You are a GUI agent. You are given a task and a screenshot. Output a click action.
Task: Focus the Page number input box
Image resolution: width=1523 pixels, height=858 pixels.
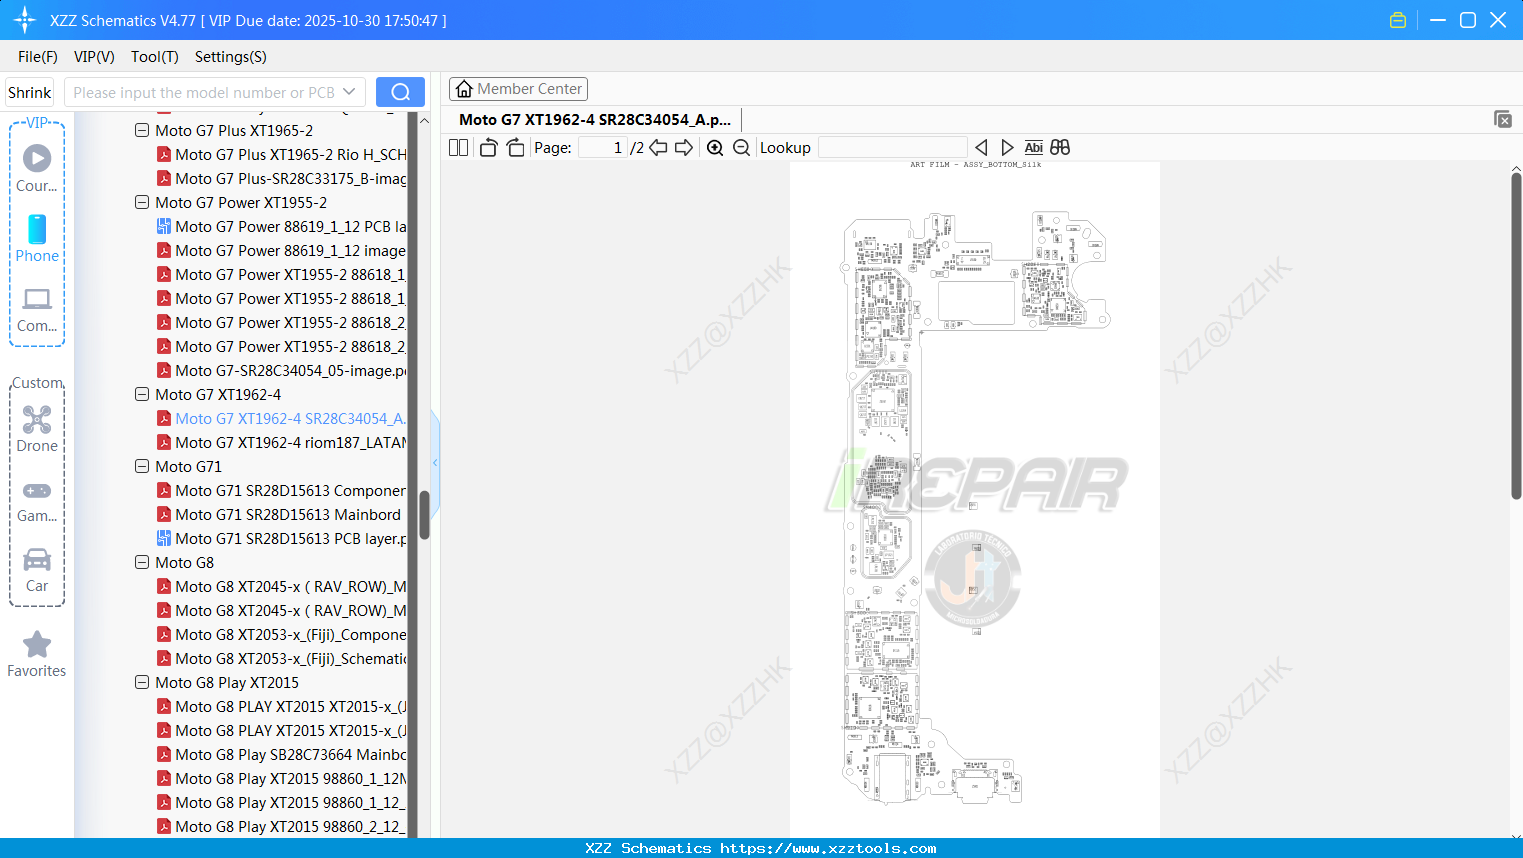pos(603,148)
